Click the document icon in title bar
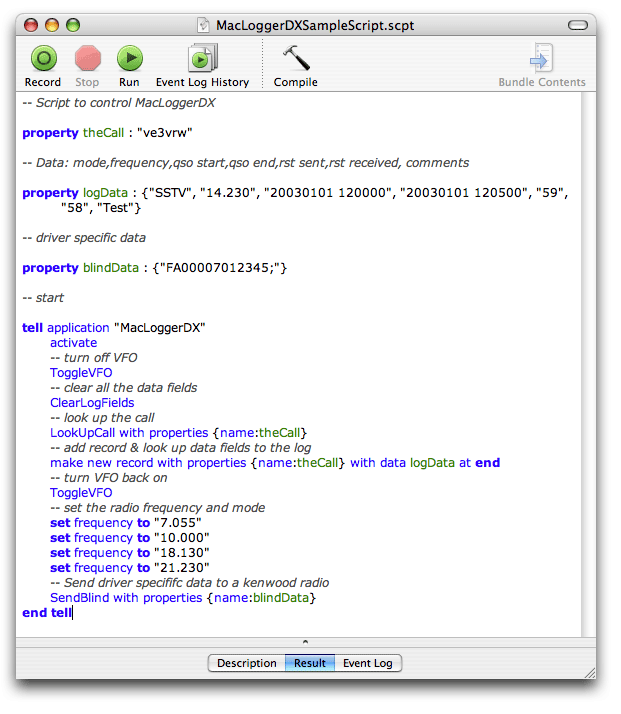Viewport: 621px width, 714px height. [205, 24]
